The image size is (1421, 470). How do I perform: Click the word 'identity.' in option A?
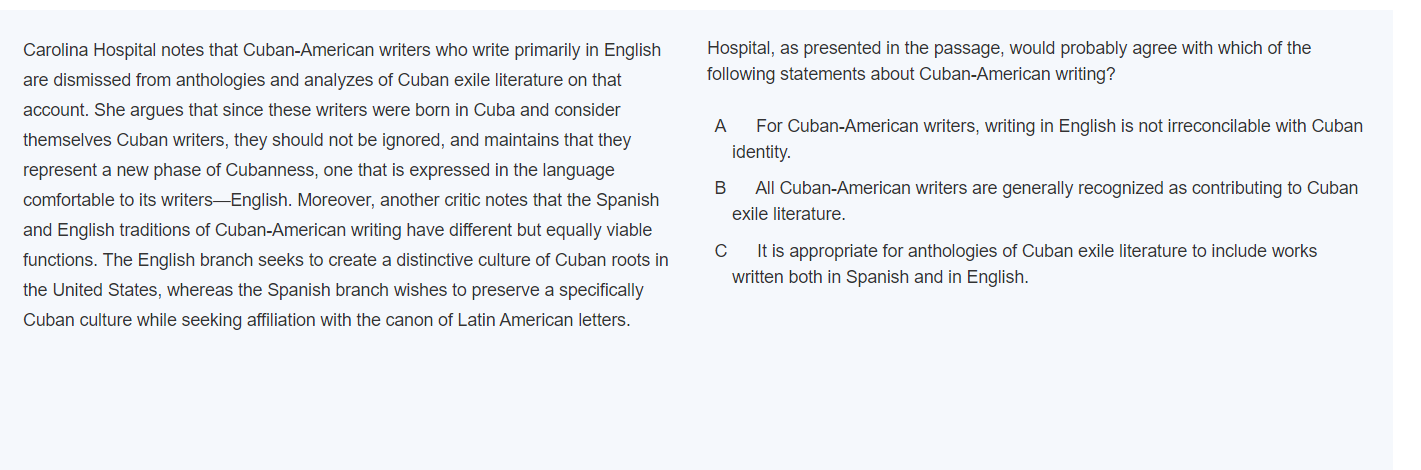tap(761, 152)
